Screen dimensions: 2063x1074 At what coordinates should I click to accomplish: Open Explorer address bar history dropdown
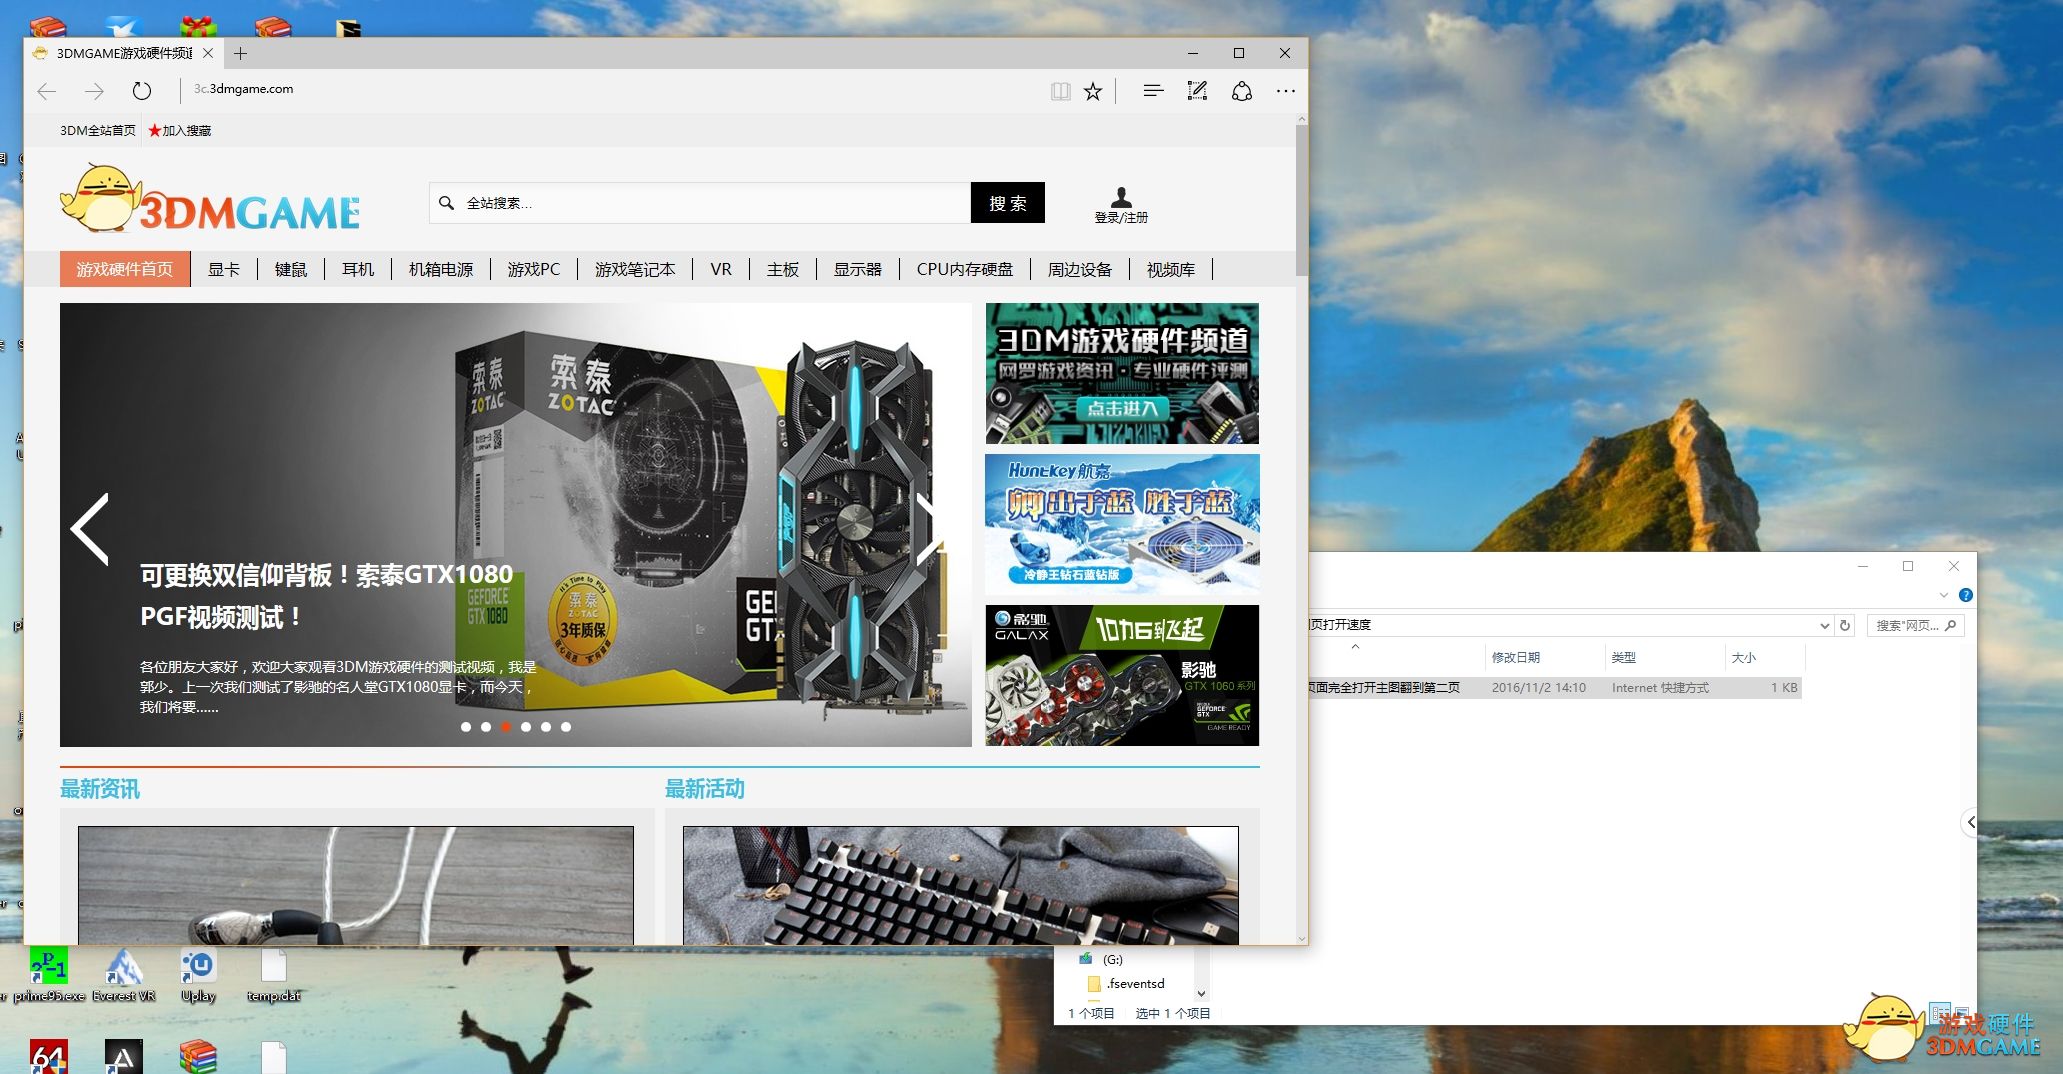click(x=1825, y=625)
